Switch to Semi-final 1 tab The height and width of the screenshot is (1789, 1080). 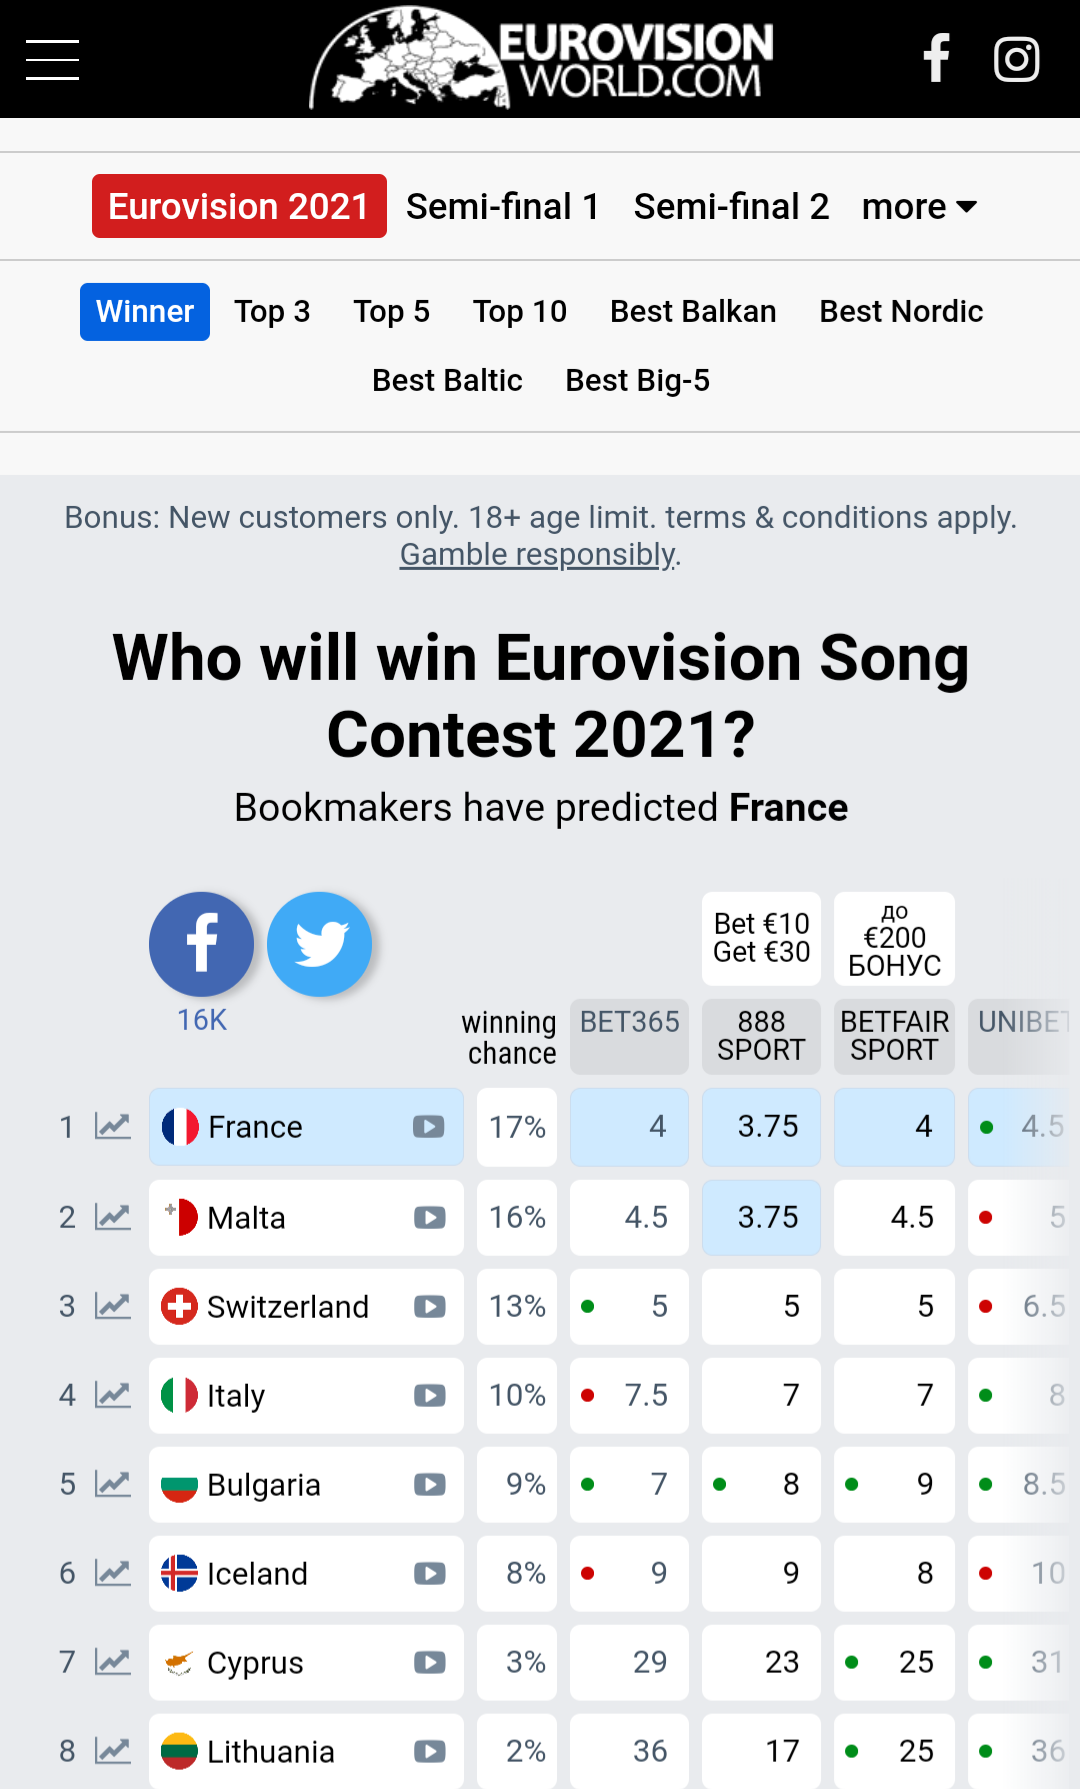tap(502, 207)
